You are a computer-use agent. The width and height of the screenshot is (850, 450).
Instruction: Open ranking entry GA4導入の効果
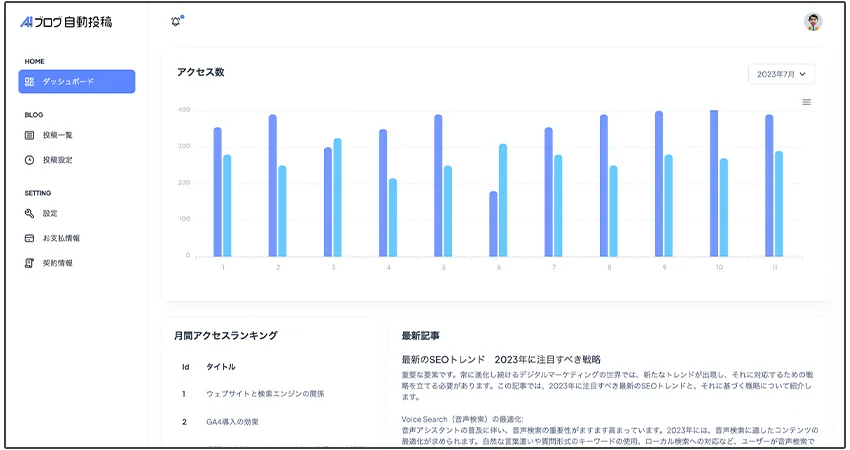232,422
